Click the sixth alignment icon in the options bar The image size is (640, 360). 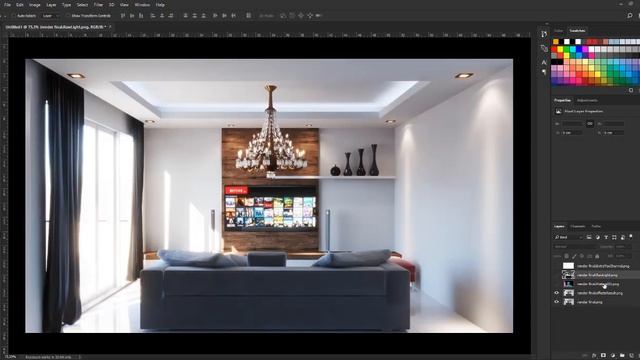tap(171, 16)
